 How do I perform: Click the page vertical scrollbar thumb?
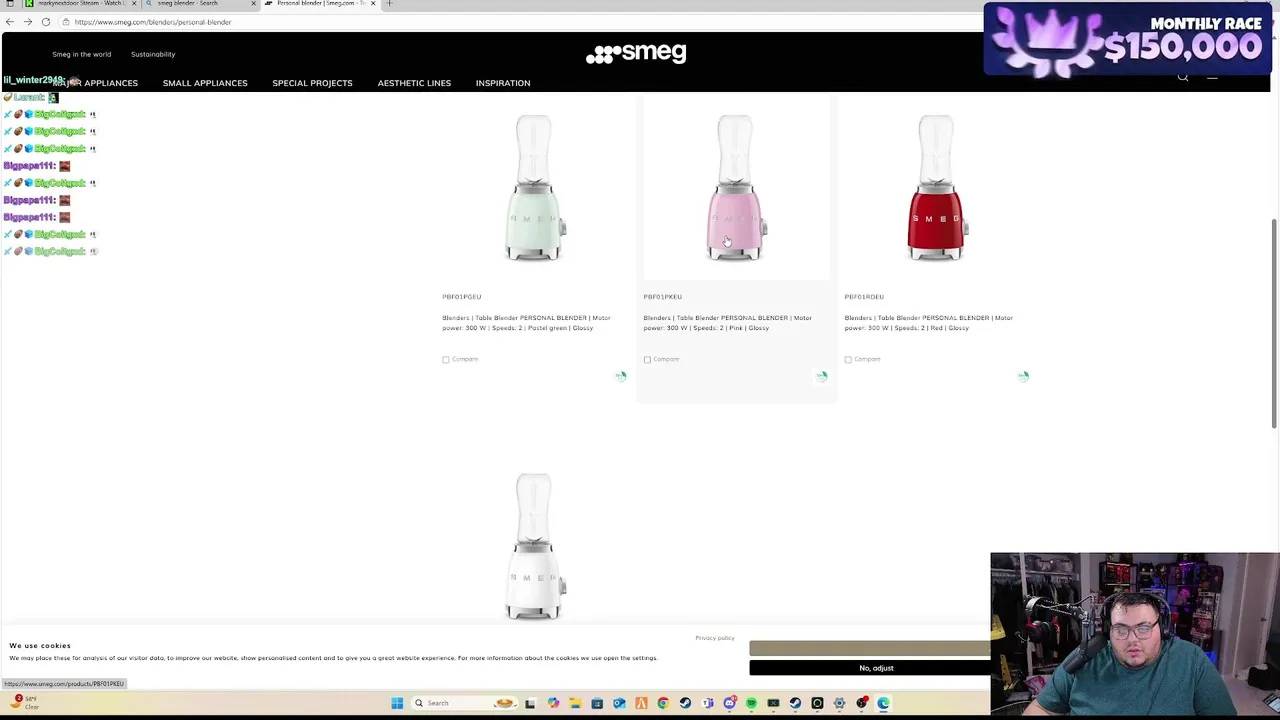pyautogui.click(x=1274, y=323)
